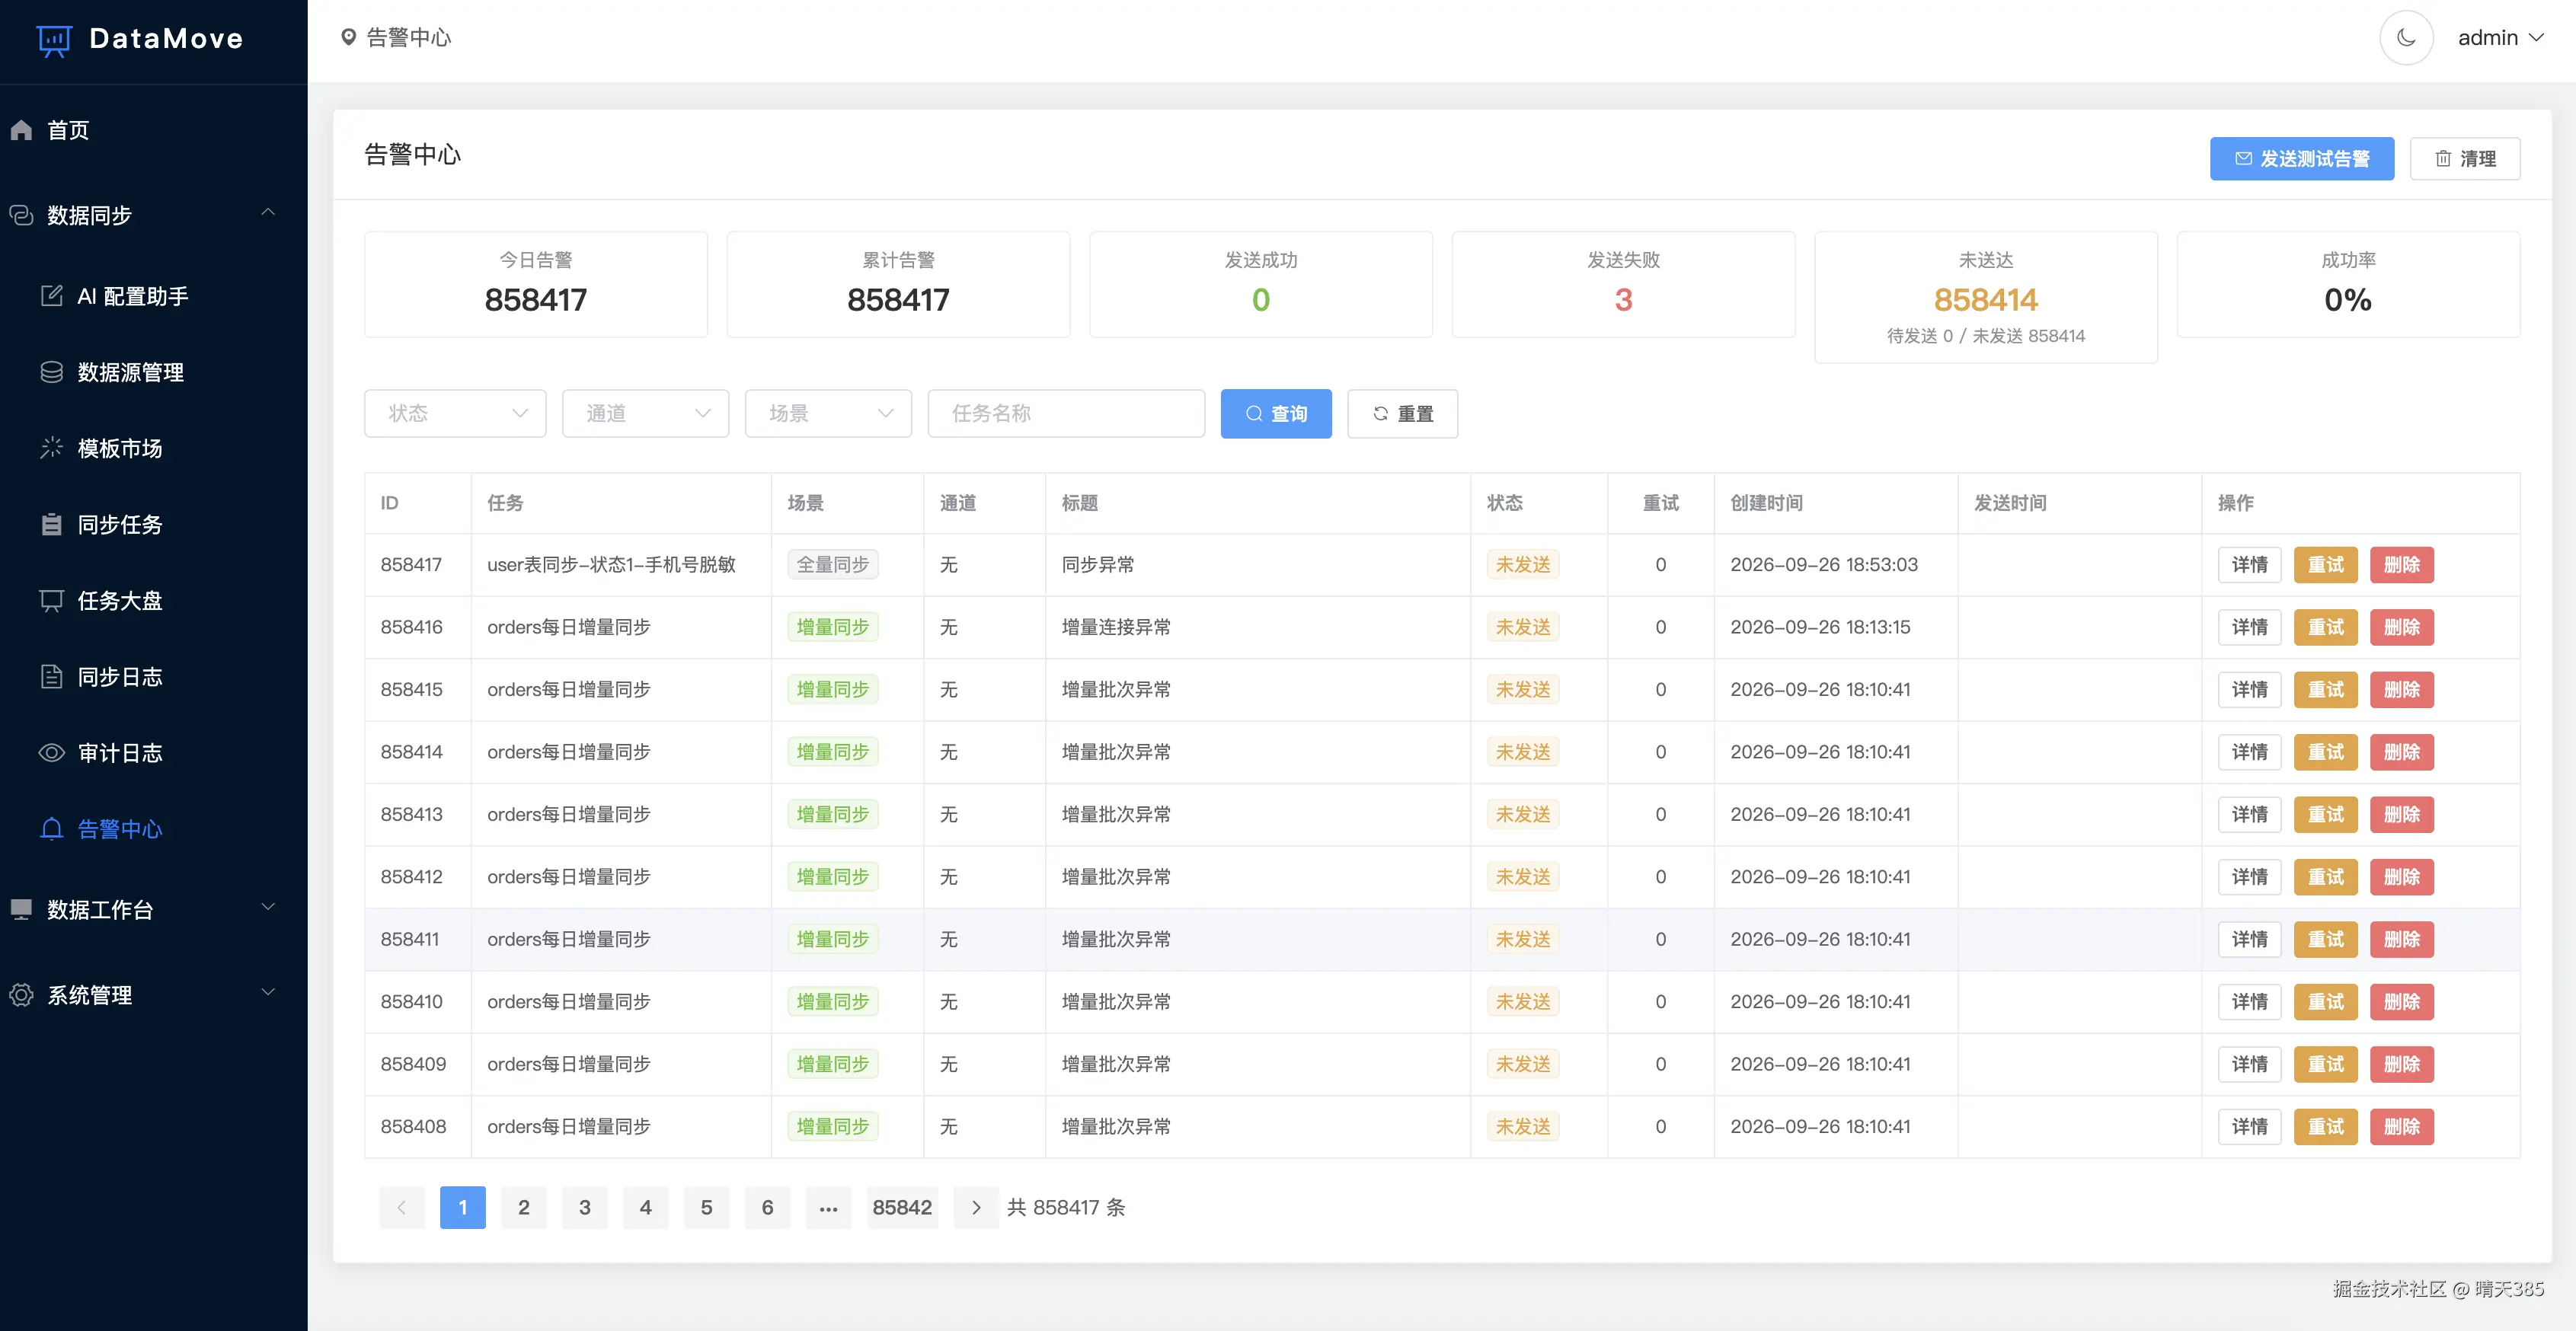Open the 审计日志 menu item
This screenshot has height=1331, width=2576.
point(153,752)
